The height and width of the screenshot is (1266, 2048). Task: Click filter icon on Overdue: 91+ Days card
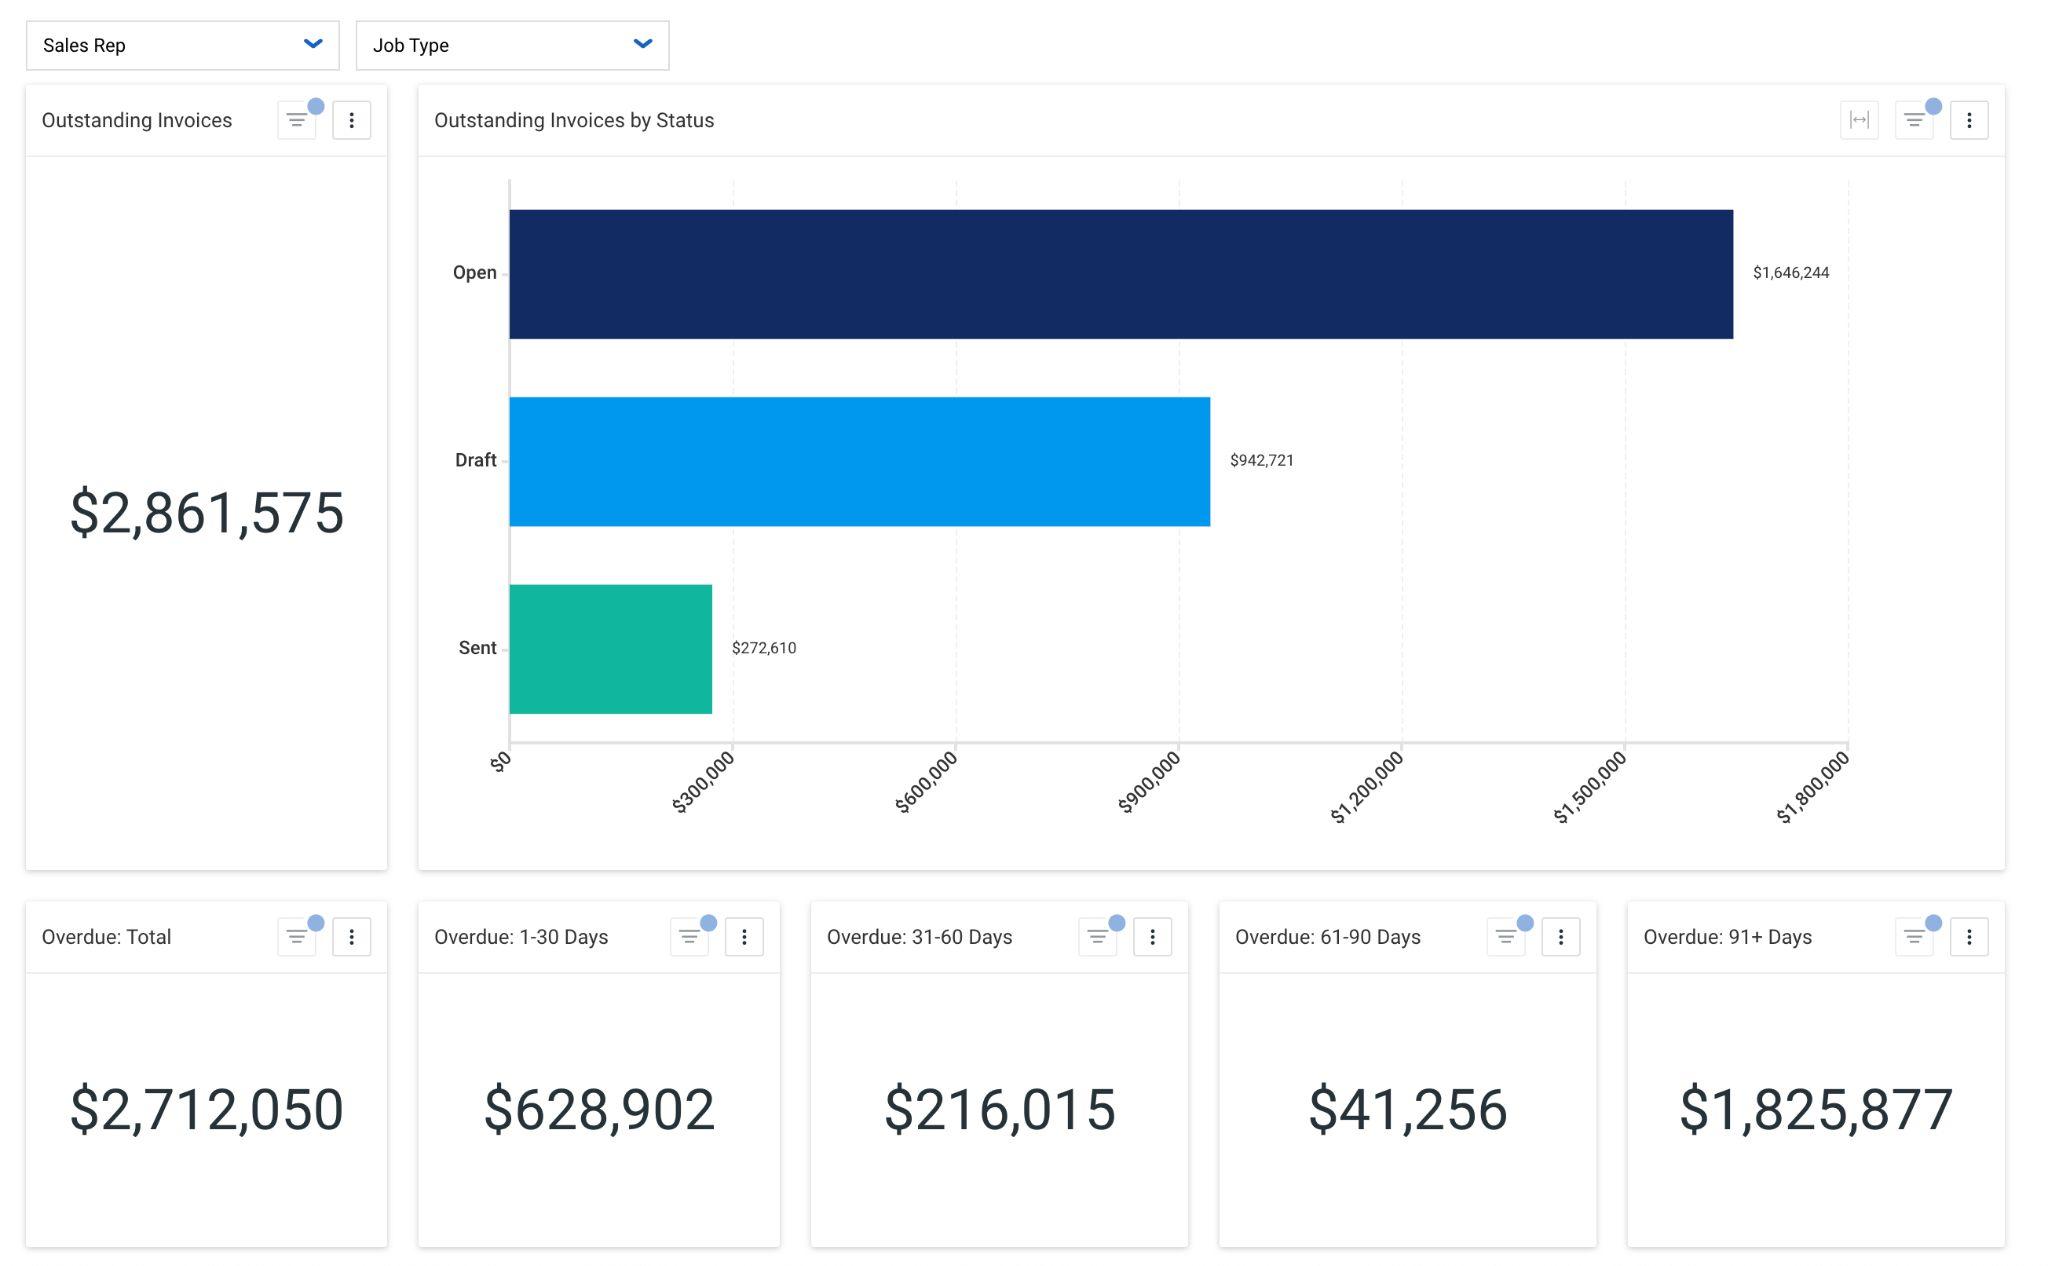[x=1914, y=937]
